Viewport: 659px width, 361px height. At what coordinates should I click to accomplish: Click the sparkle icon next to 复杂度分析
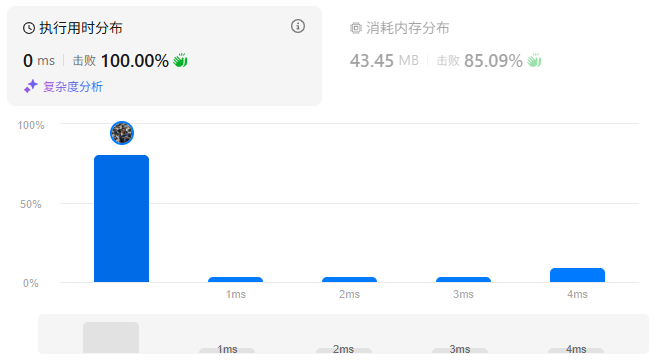pyautogui.click(x=31, y=87)
